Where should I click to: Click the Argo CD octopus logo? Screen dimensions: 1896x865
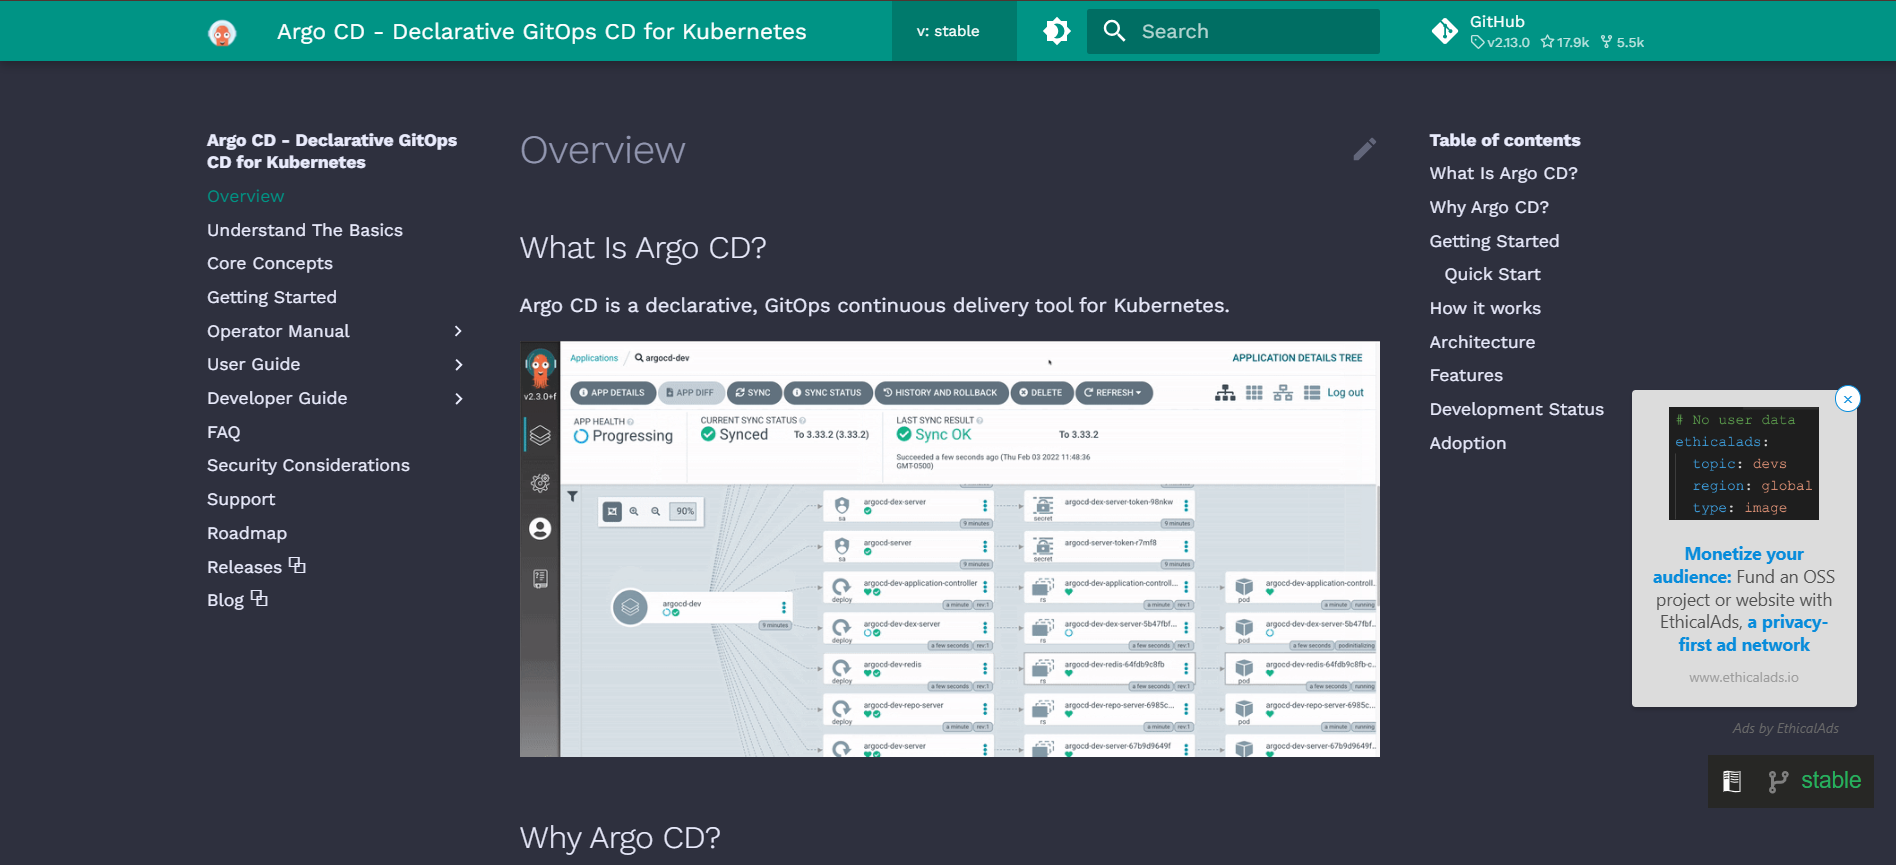[222, 32]
